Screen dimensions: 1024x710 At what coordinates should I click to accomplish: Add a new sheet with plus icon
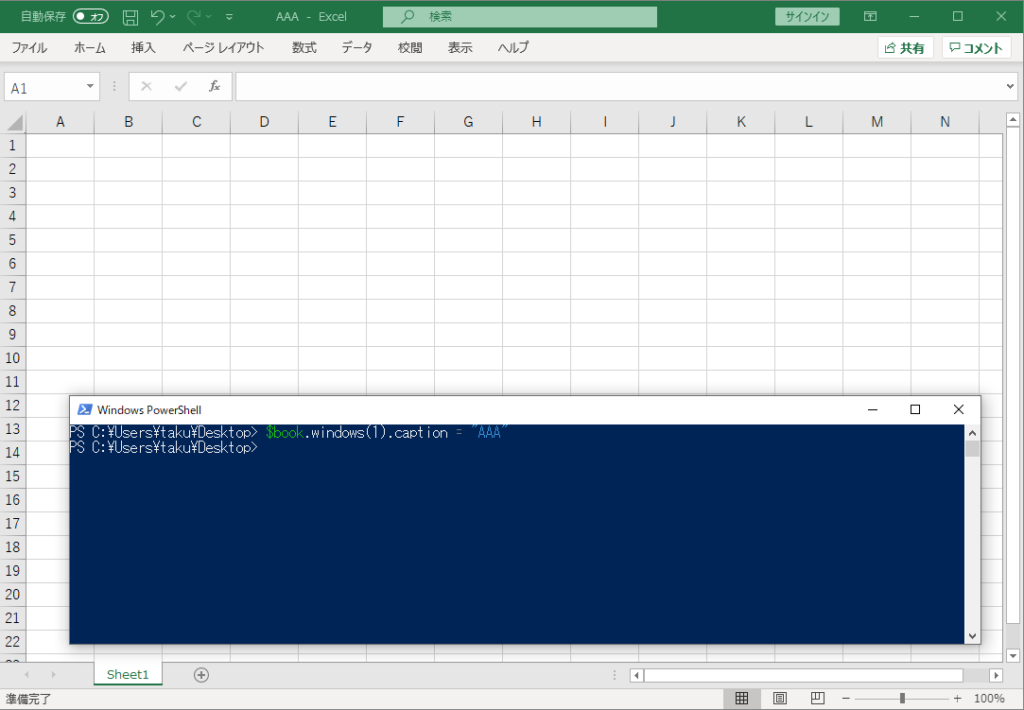pos(201,675)
